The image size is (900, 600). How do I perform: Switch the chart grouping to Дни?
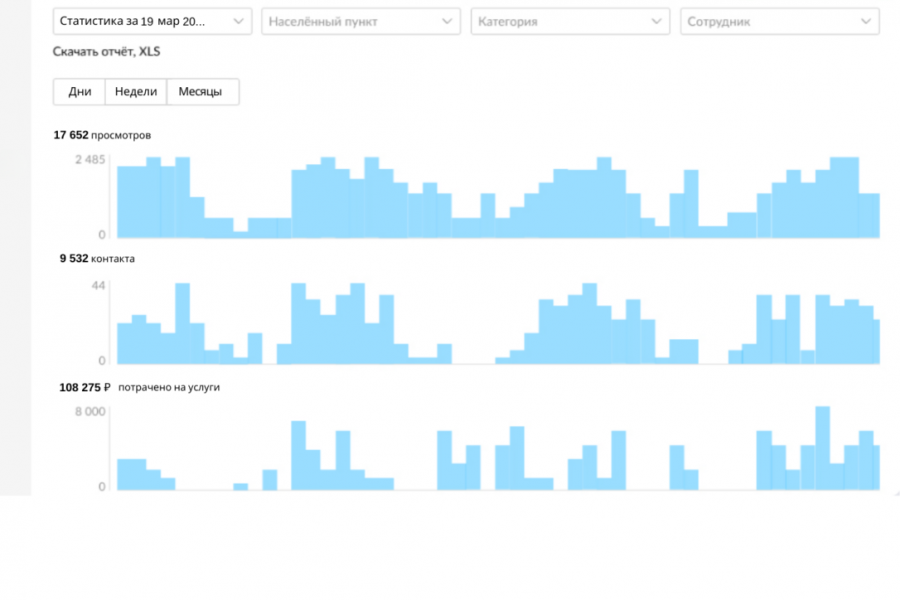point(80,92)
